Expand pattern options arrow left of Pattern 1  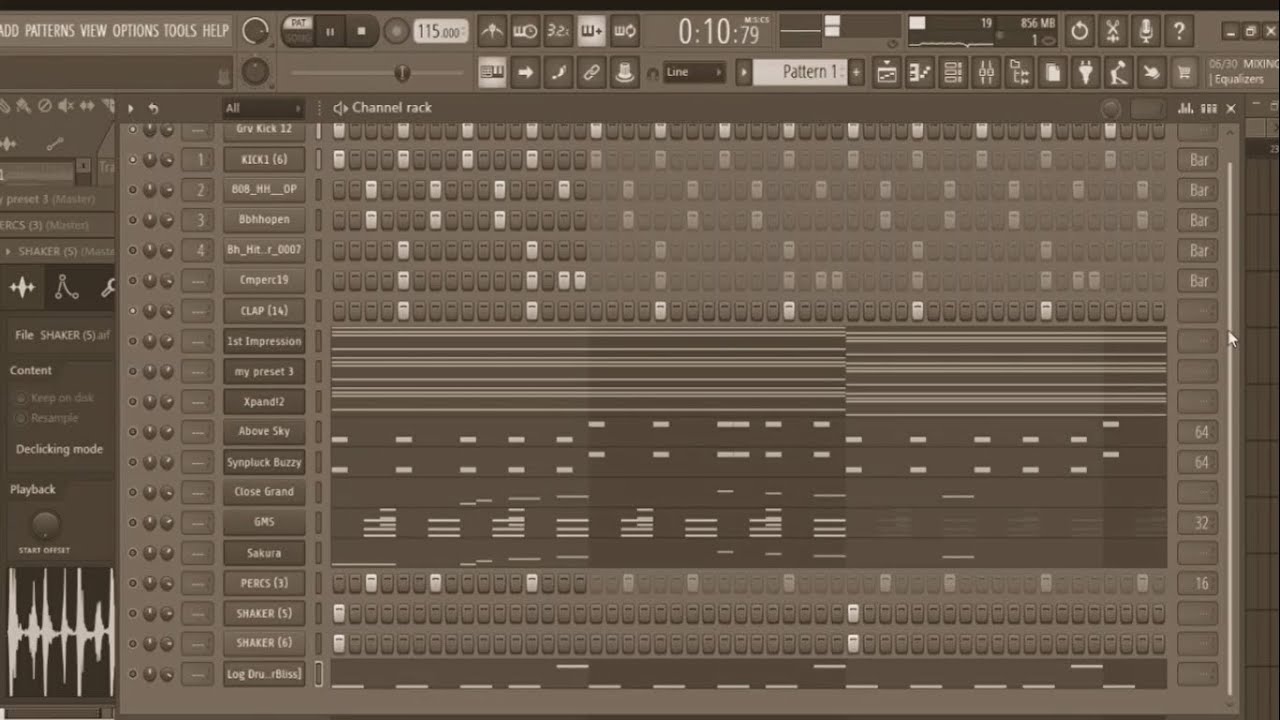point(743,72)
